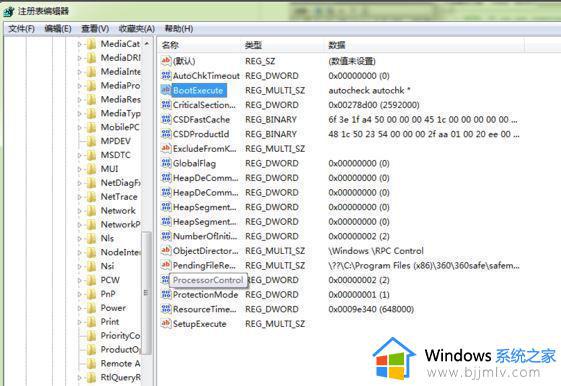Expand the NetworkP tree node arrow
The image size is (561, 386).
(x=79, y=225)
